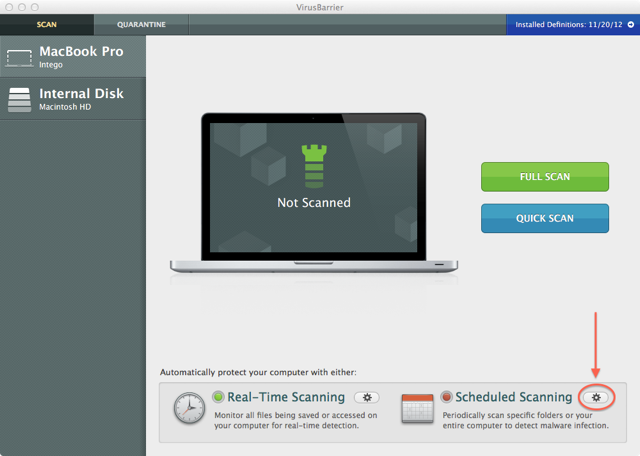Image resolution: width=640 pixels, height=456 pixels.
Task: Click the Not Scanned status text
Action: click(314, 202)
